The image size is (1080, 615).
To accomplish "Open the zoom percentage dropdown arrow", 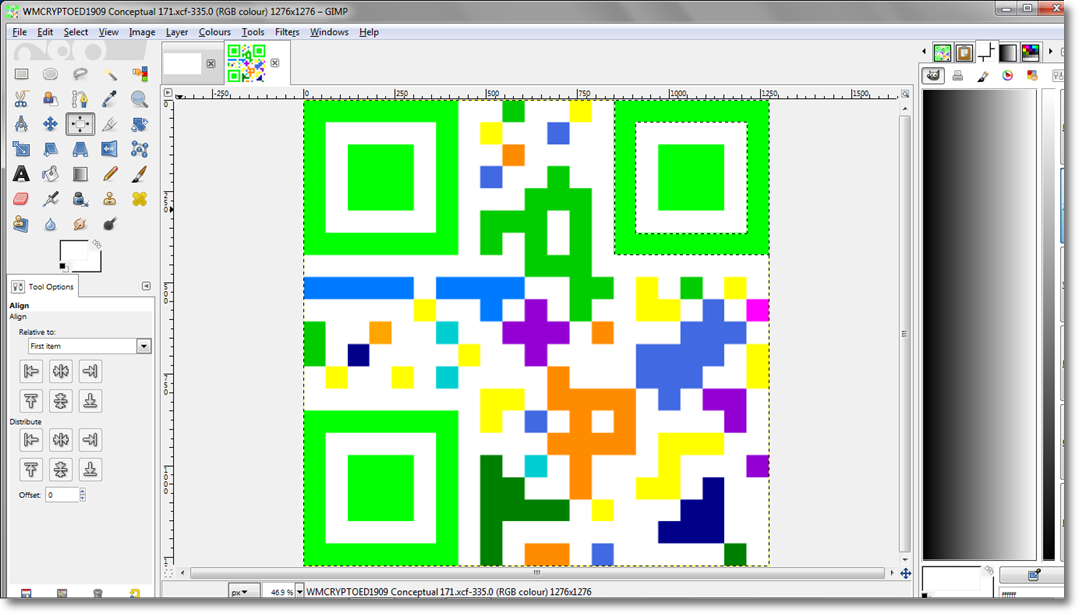I will click(x=300, y=592).
